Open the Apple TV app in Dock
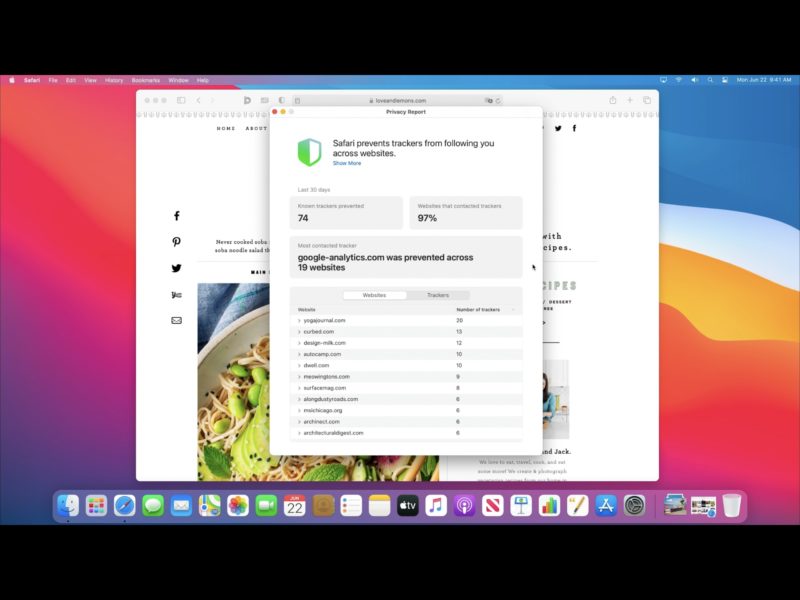 (x=408, y=506)
